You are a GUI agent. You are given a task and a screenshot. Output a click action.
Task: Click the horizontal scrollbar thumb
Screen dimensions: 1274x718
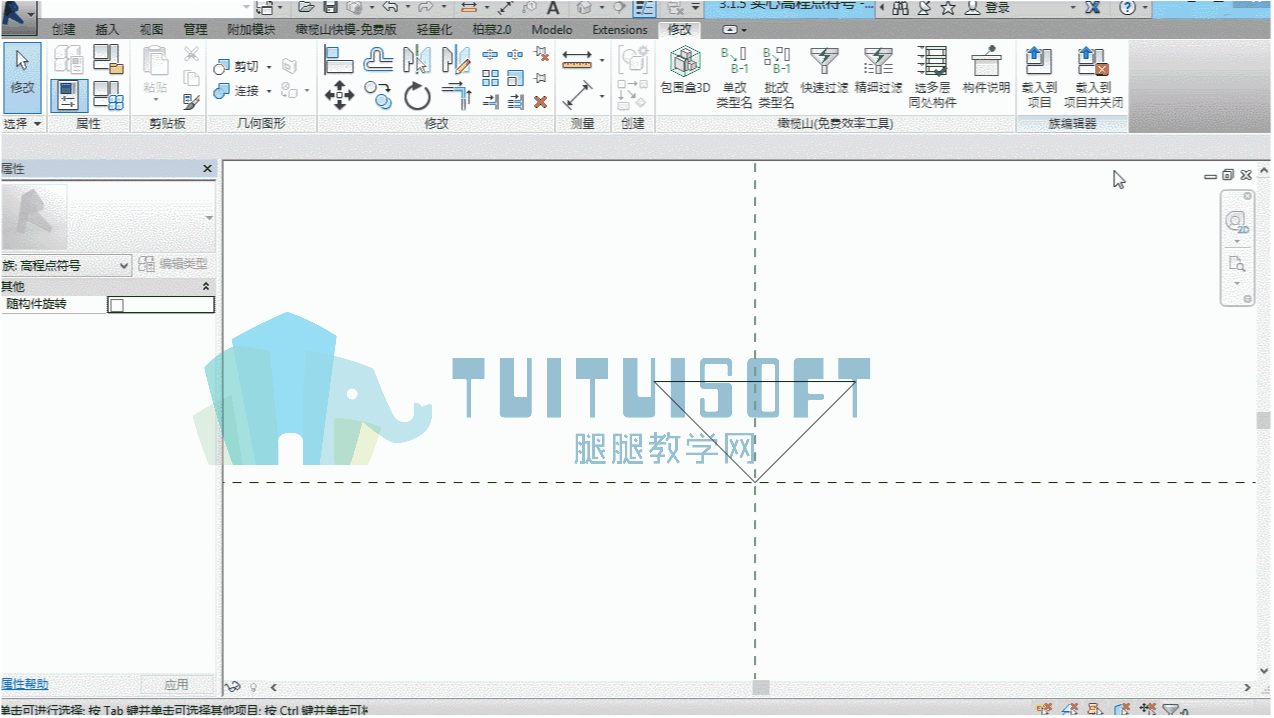(x=761, y=688)
